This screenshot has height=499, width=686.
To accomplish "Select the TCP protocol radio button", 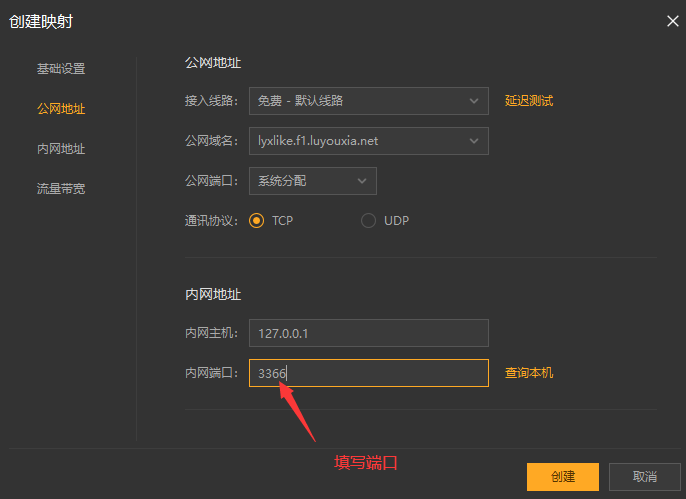I will pyautogui.click(x=256, y=220).
